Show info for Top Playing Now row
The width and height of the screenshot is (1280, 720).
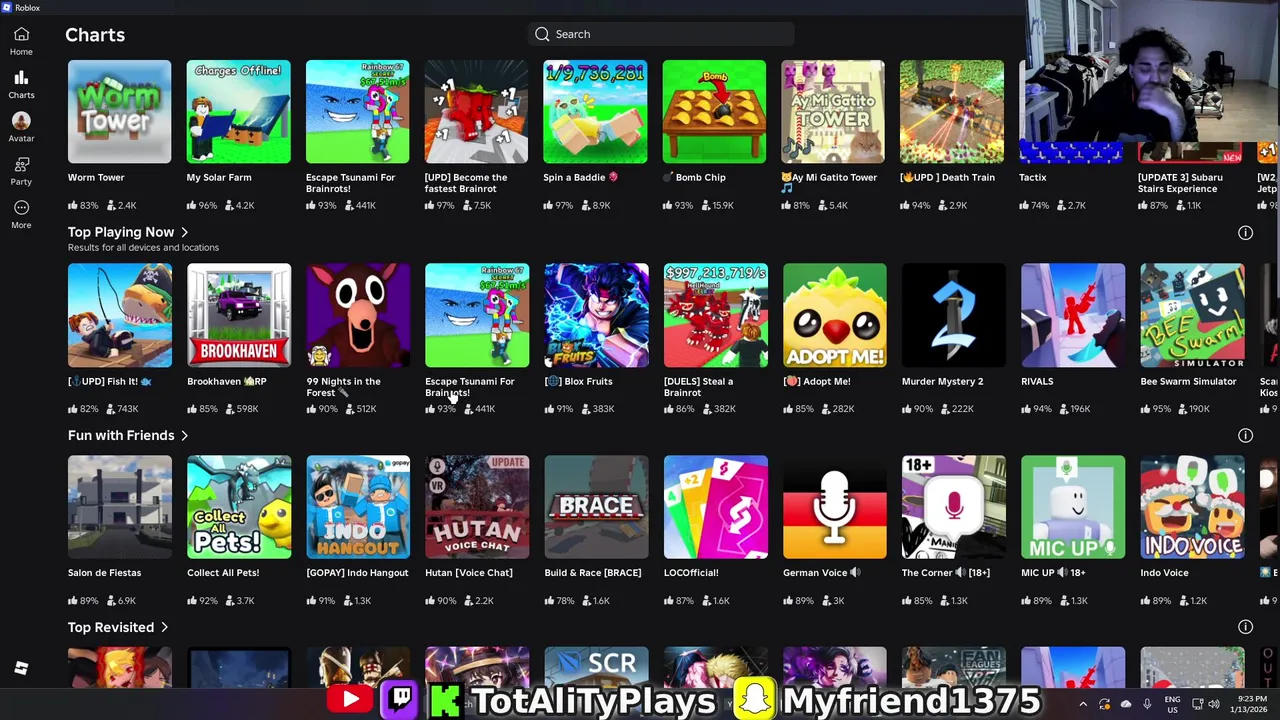point(1245,233)
